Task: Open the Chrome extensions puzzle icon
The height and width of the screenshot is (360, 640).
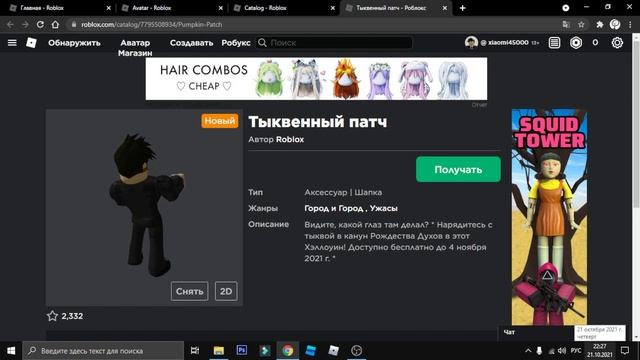Action: click(600, 24)
